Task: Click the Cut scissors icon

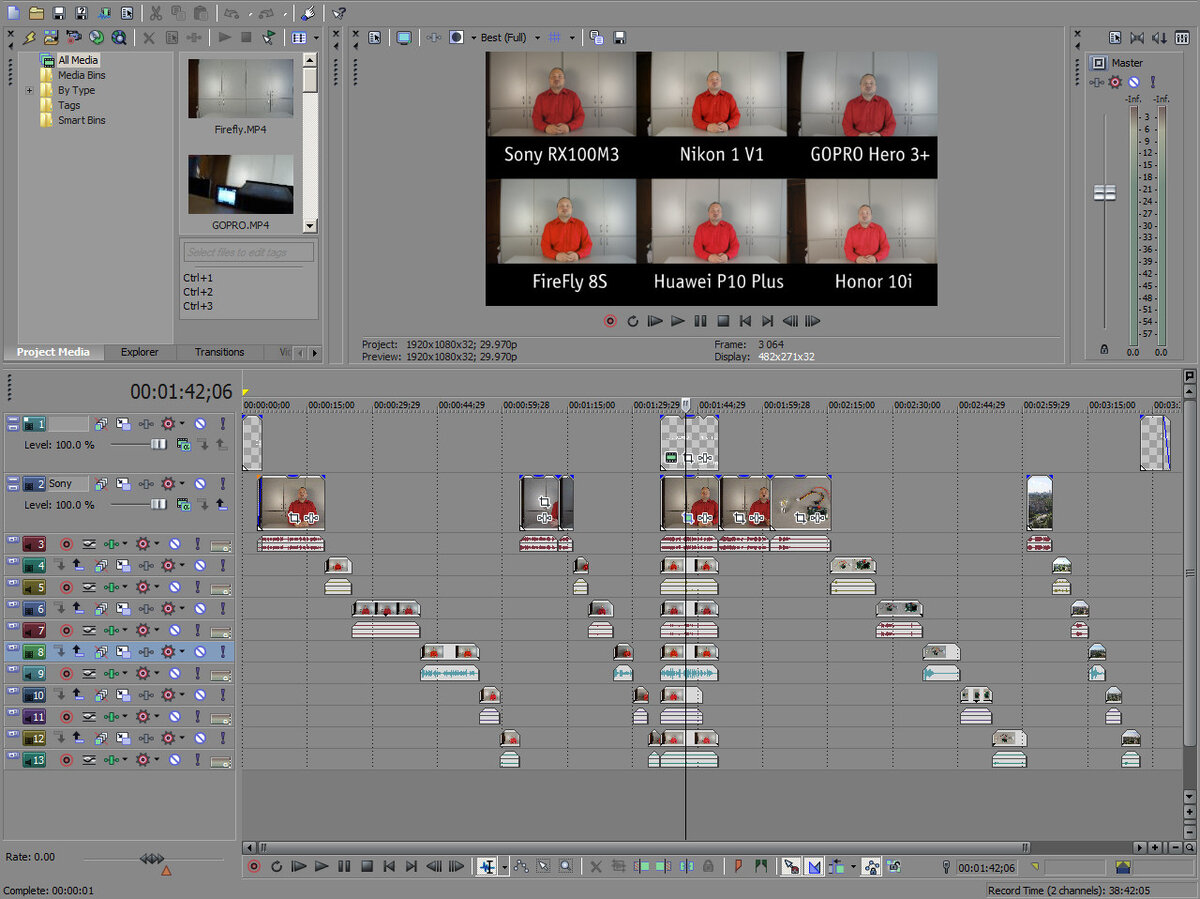Action: 156,13
